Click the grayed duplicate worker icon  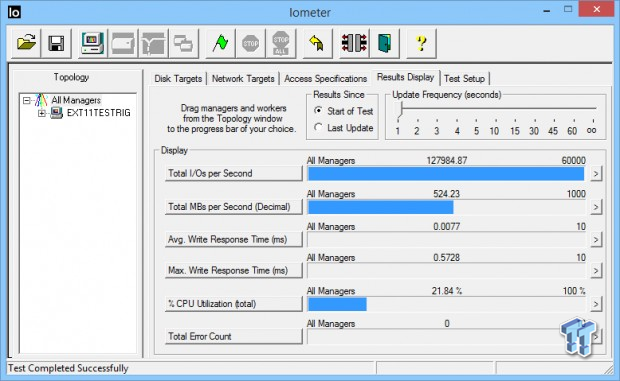183,43
